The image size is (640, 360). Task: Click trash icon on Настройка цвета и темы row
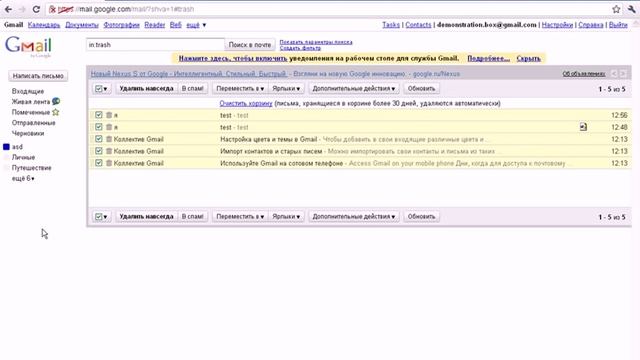click(109, 139)
